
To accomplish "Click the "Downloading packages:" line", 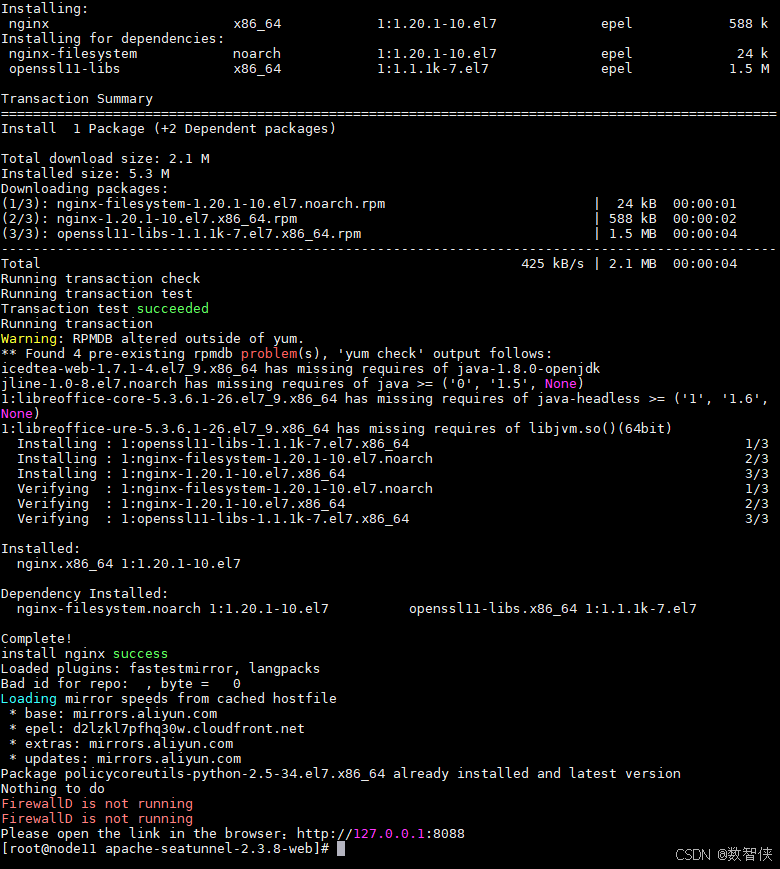I will [x=84, y=188].
